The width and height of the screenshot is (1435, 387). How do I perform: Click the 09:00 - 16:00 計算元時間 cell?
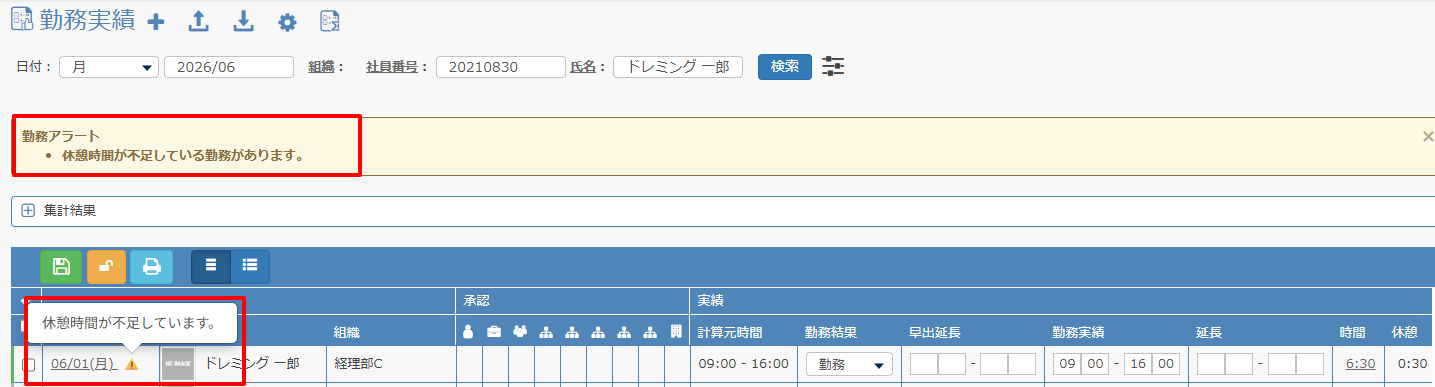click(744, 364)
